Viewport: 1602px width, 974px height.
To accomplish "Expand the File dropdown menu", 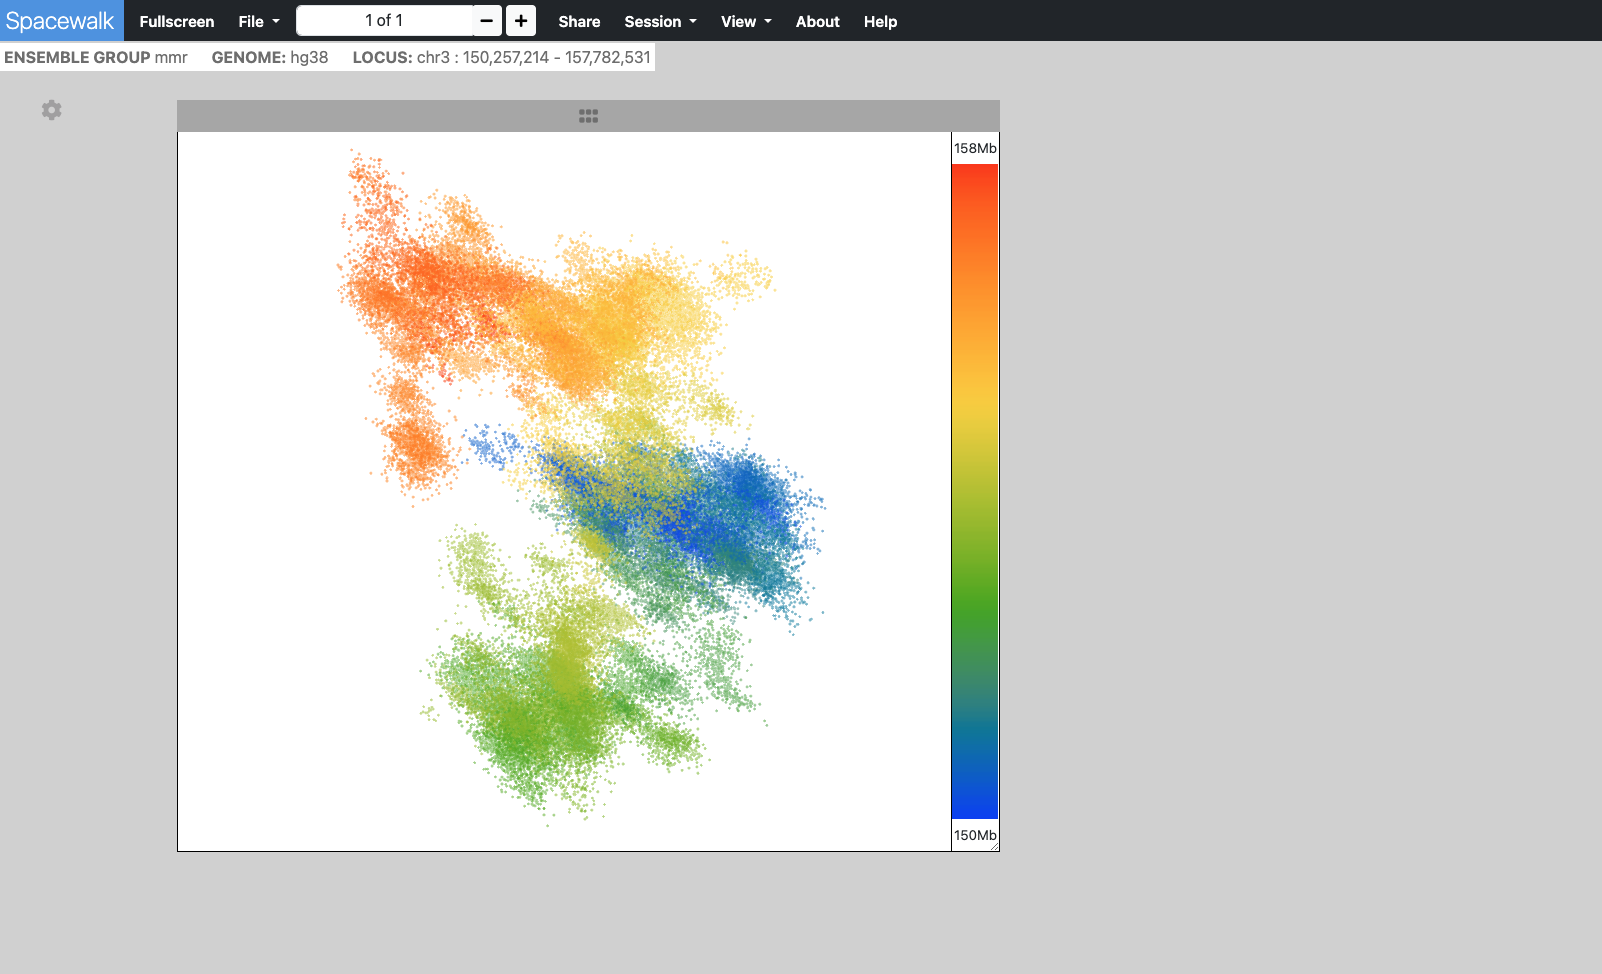I will pos(258,21).
